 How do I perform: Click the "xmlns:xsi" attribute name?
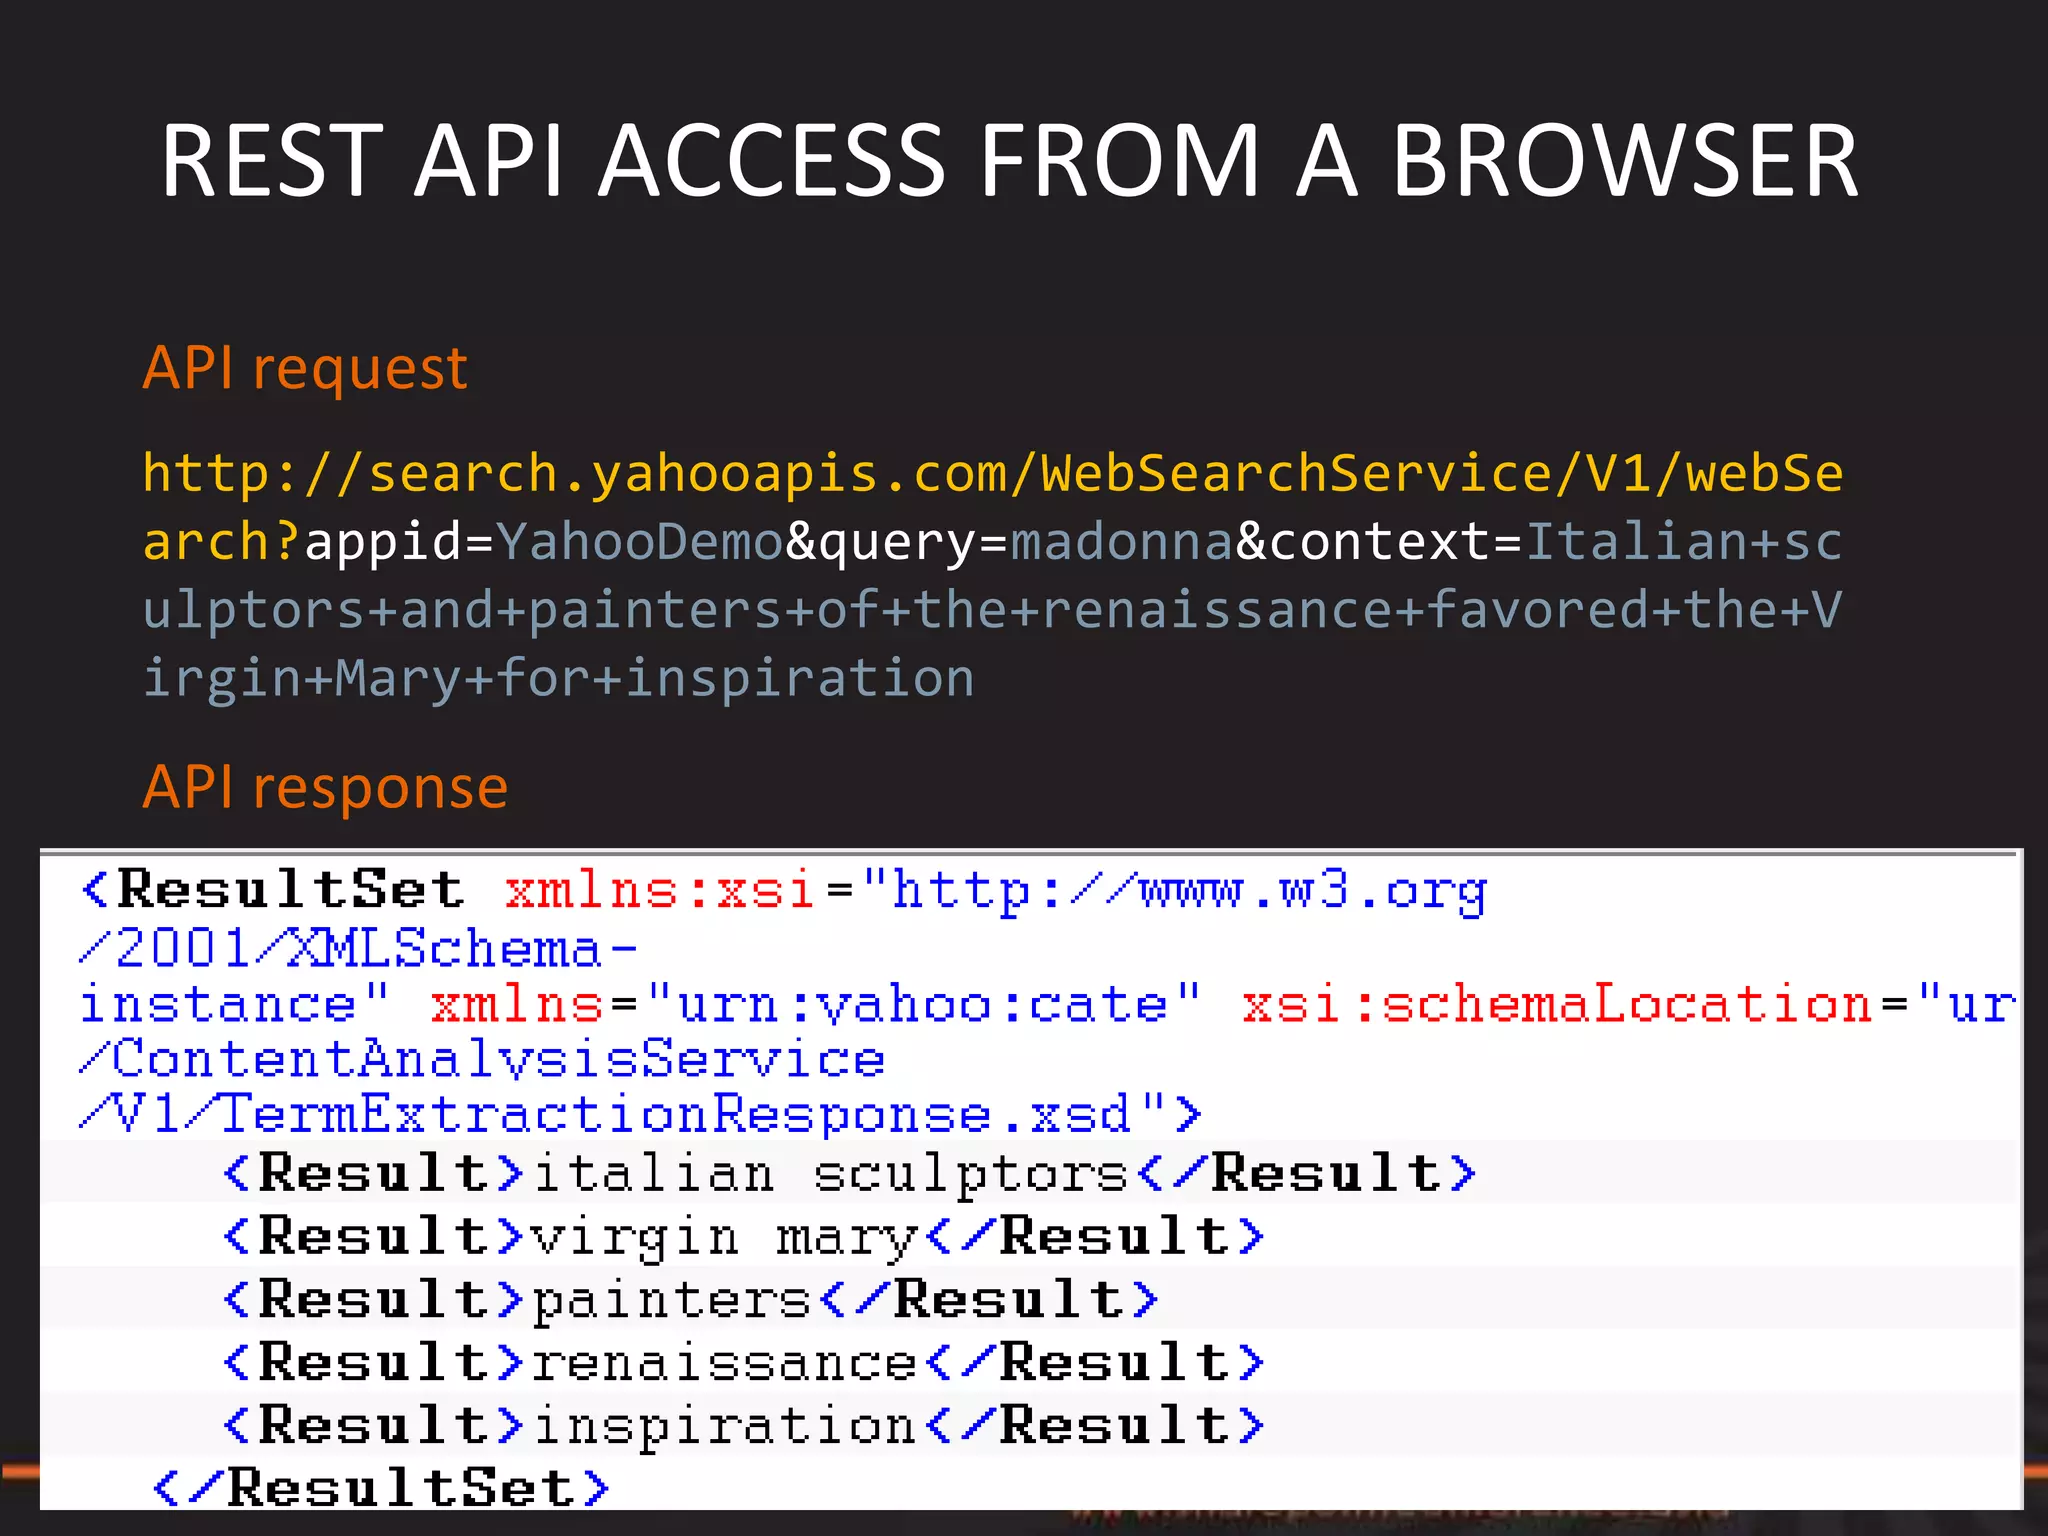660,889
